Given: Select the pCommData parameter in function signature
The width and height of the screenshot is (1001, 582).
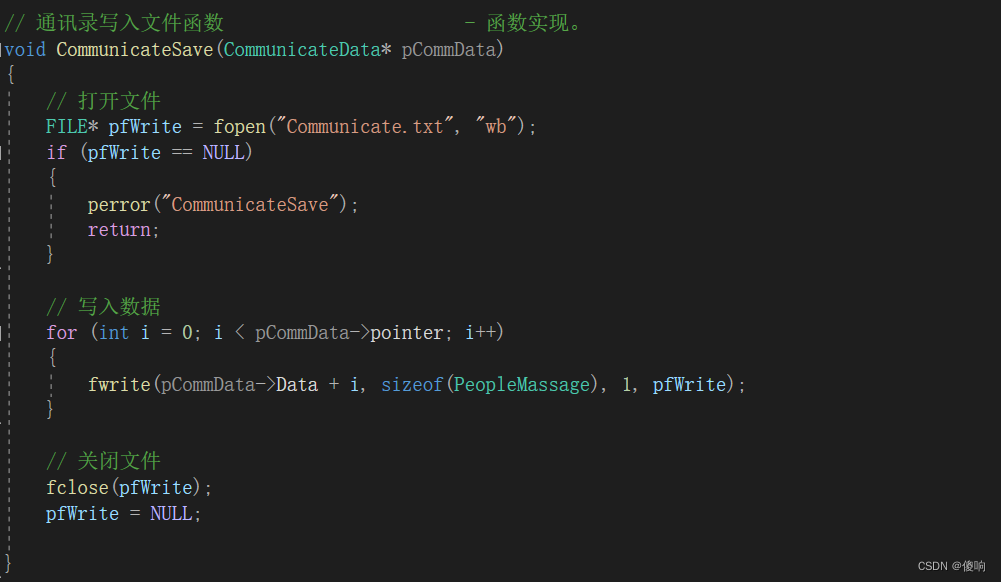Looking at the screenshot, I should (x=449, y=49).
